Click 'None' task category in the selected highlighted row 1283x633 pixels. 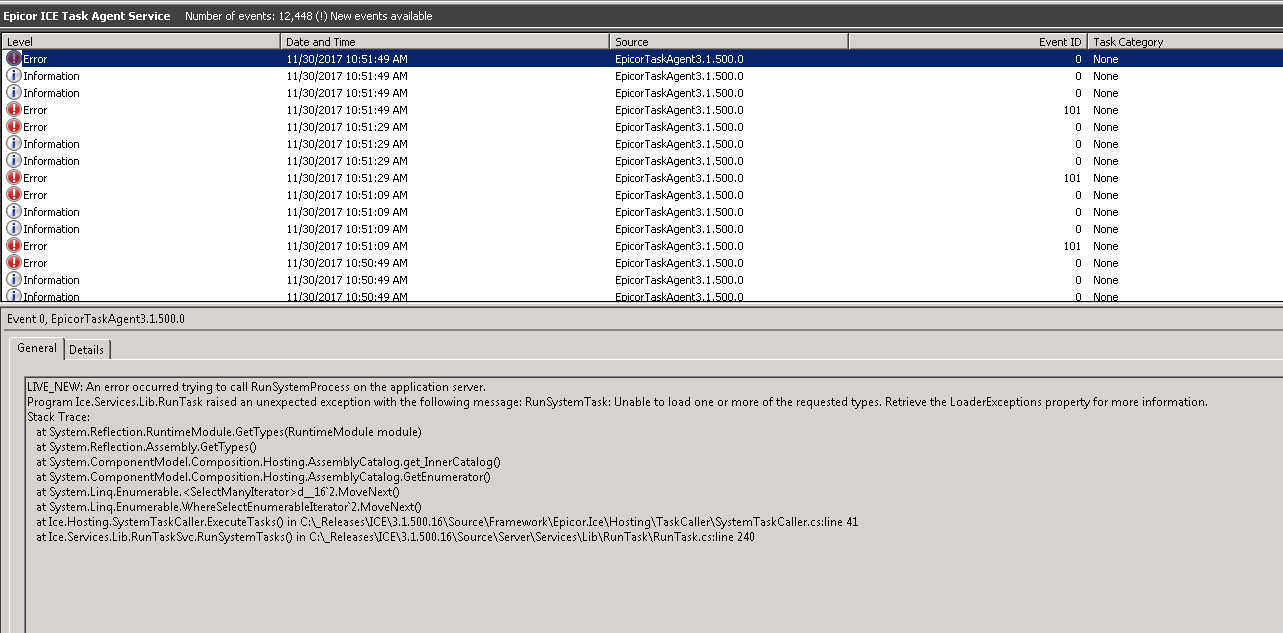click(1105, 59)
